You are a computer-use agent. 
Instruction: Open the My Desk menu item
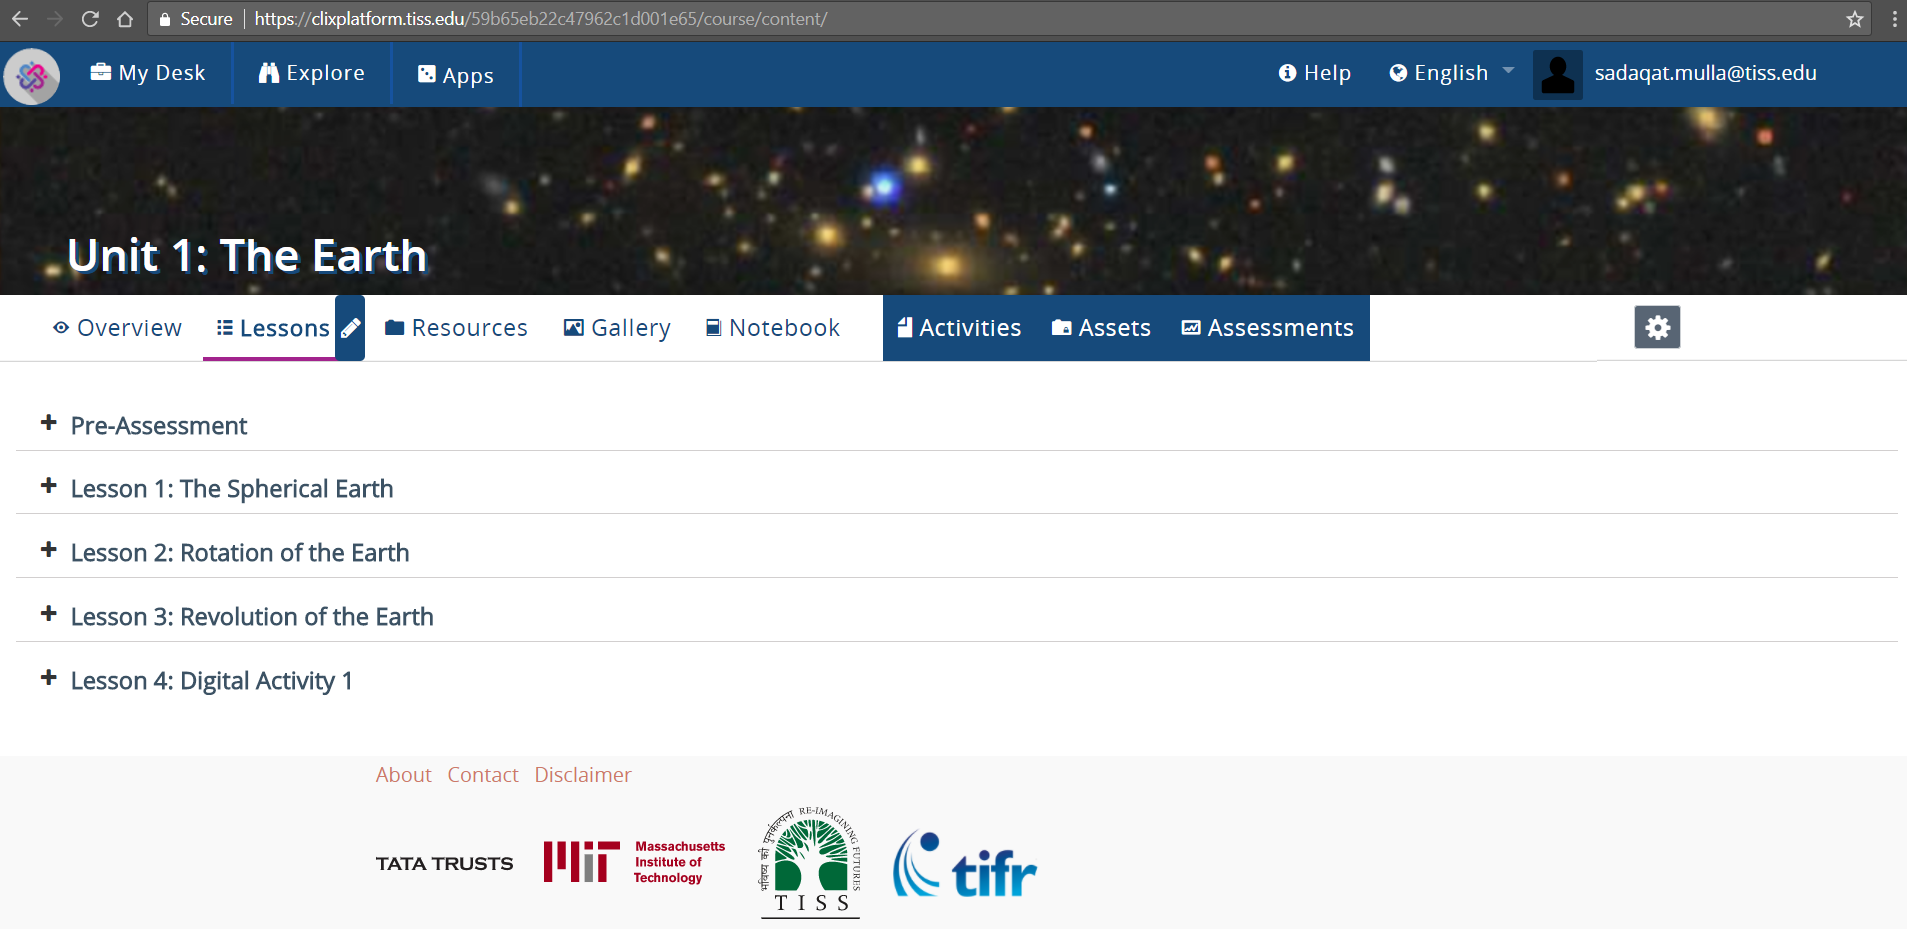pos(148,73)
